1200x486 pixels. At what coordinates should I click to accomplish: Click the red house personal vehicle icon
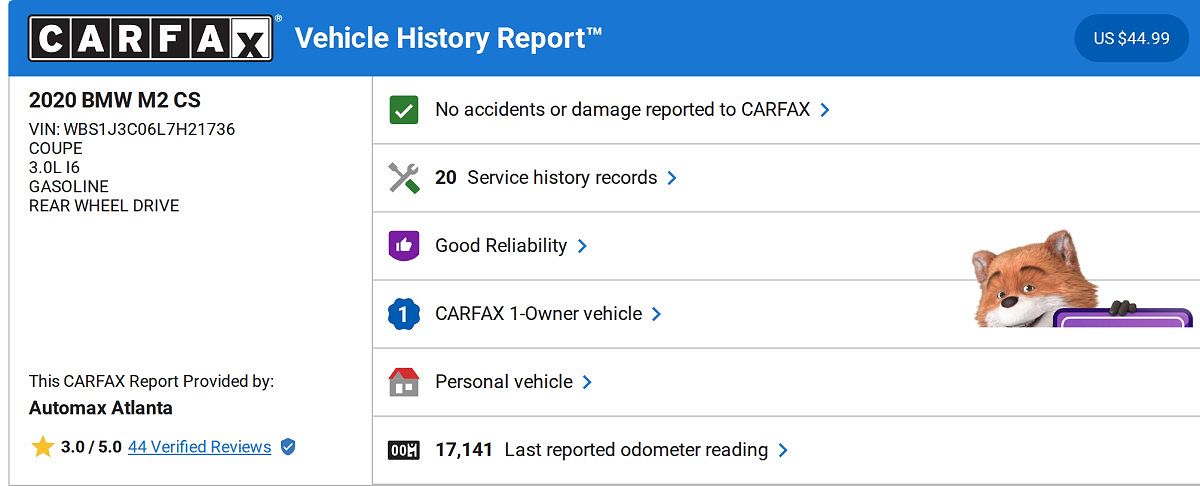[403, 382]
